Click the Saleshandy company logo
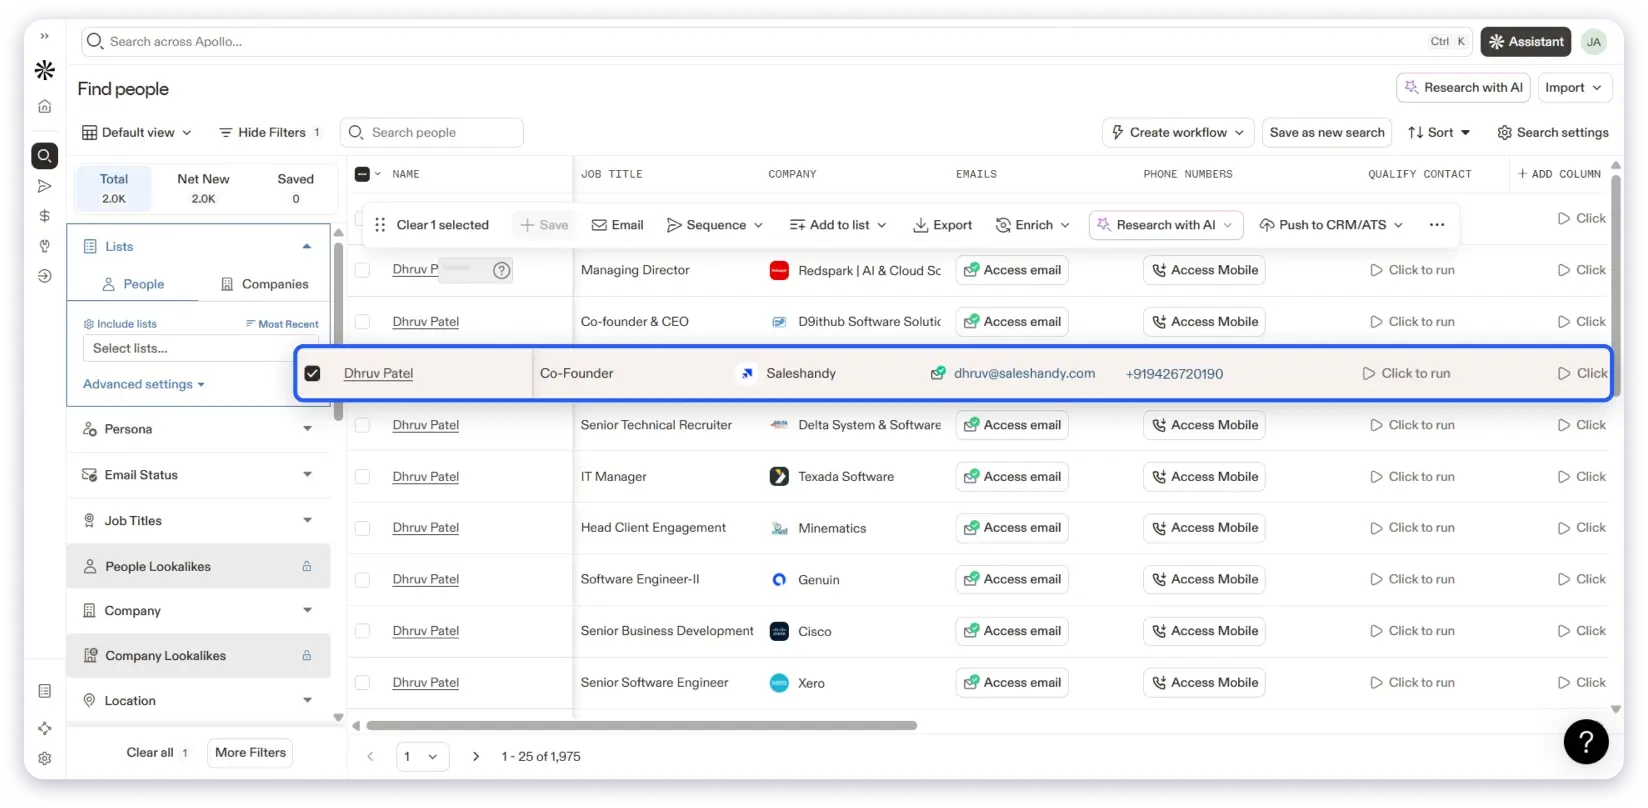This screenshot has height=808, width=1648. pyautogui.click(x=747, y=373)
